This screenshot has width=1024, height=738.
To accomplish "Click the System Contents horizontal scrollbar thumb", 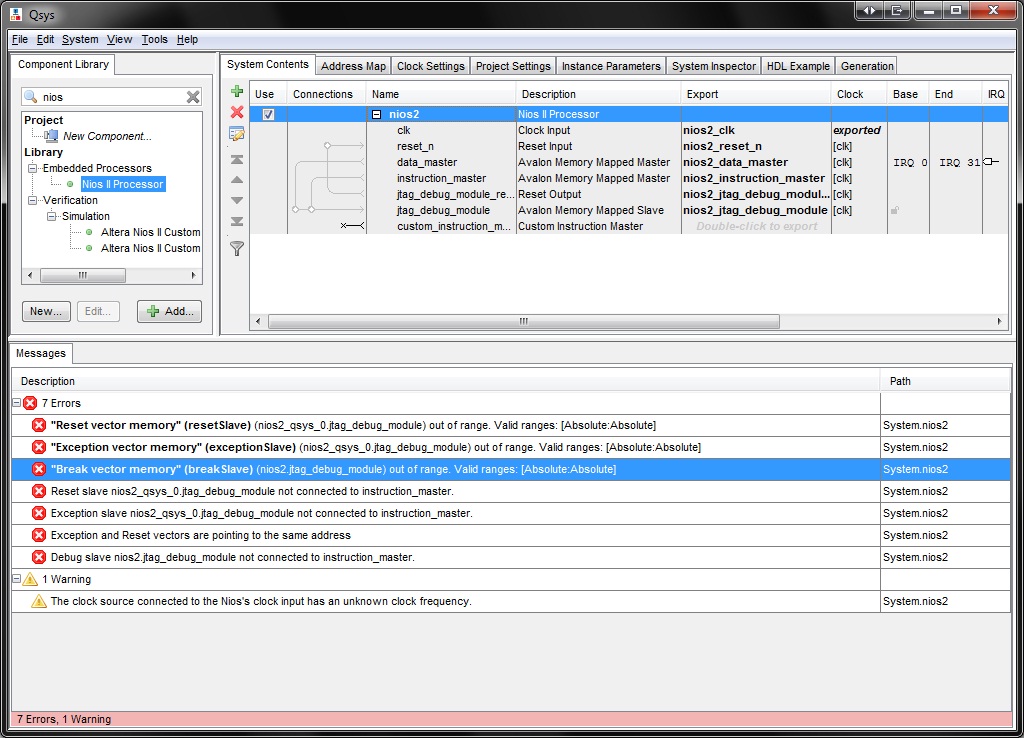I will 524,321.
